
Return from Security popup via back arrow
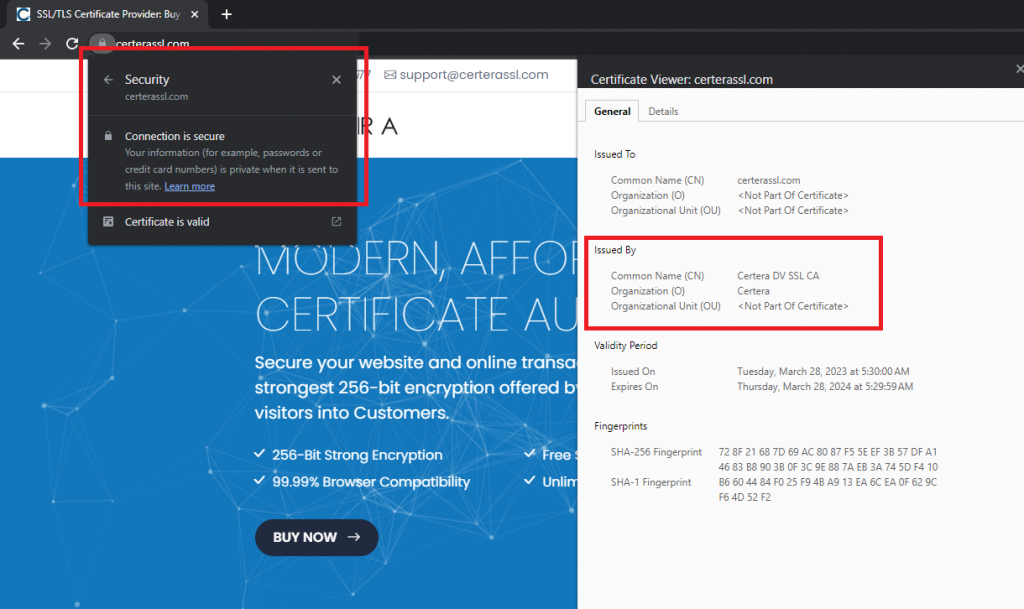coord(108,80)
